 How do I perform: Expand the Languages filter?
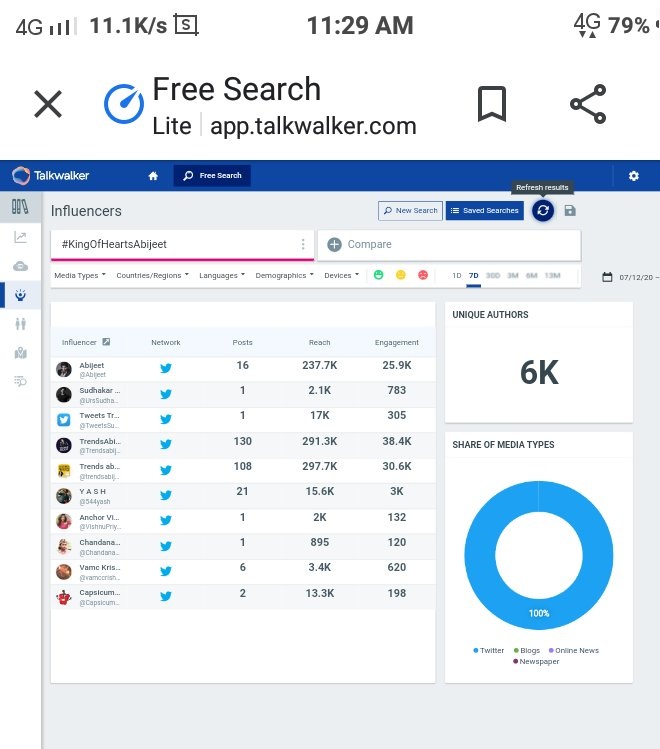(x=222, y=275)
